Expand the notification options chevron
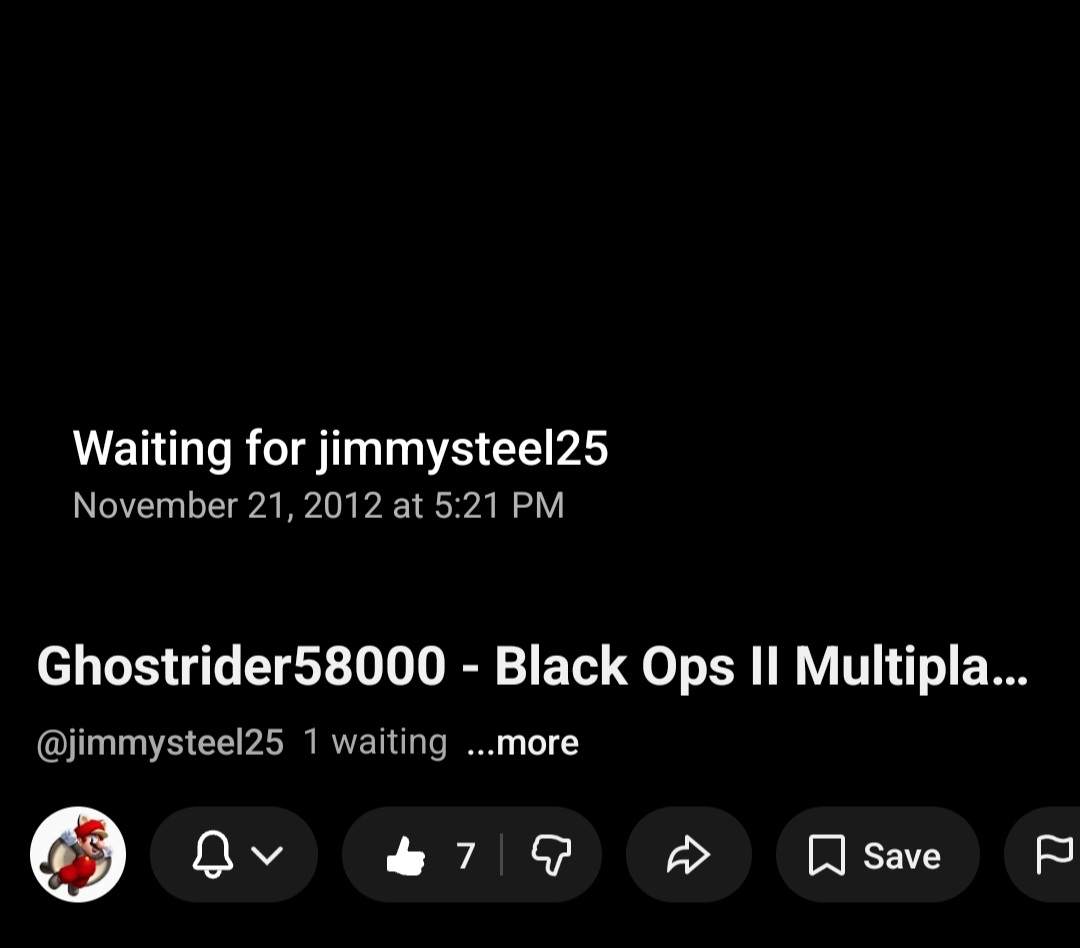 (267, 855)
